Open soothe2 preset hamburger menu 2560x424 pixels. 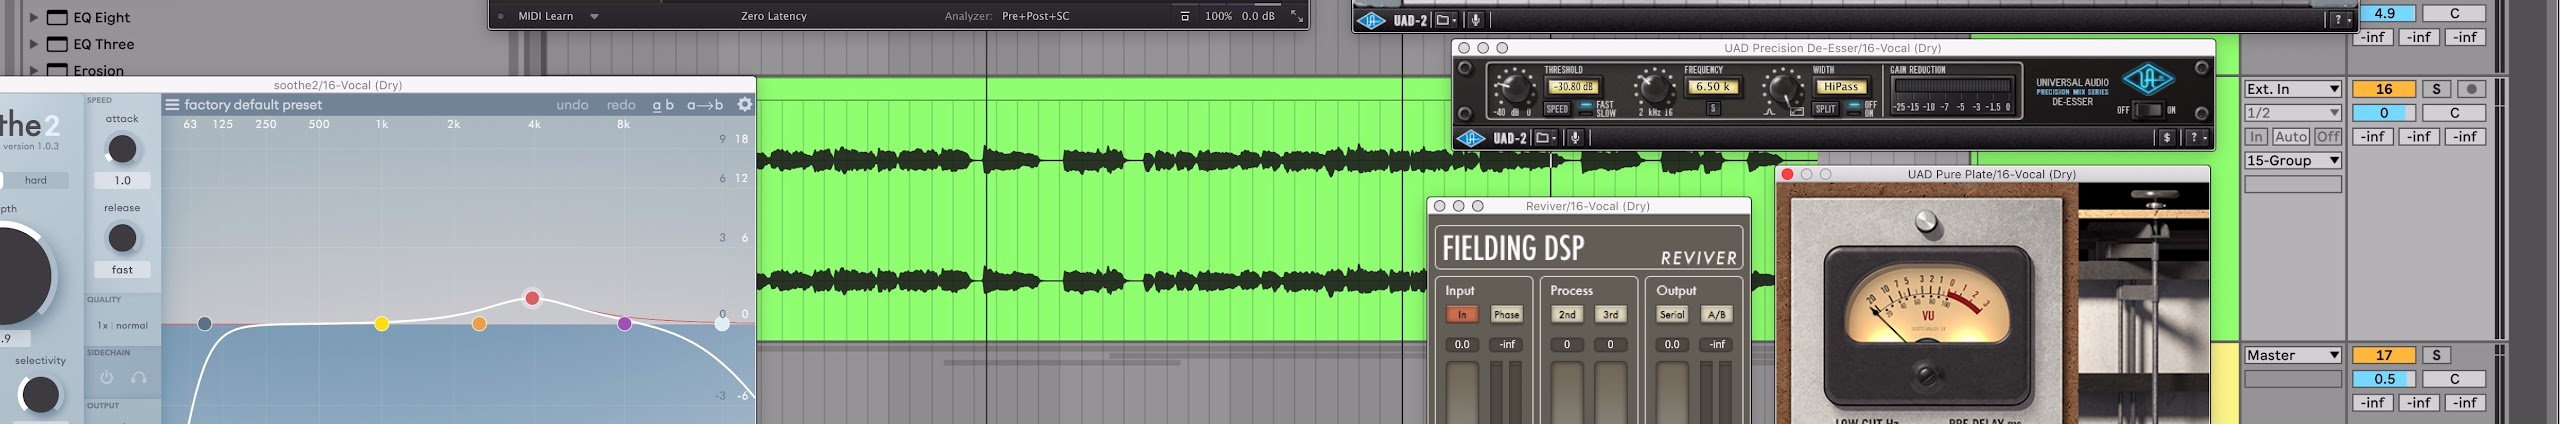[x=172, y=104]
